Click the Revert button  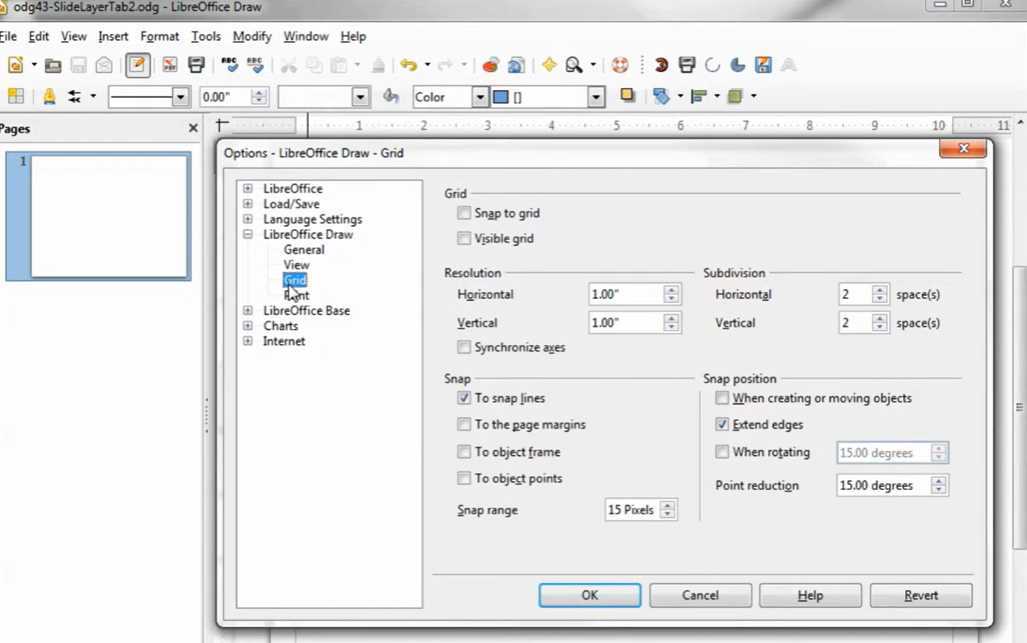coord(921,595)
